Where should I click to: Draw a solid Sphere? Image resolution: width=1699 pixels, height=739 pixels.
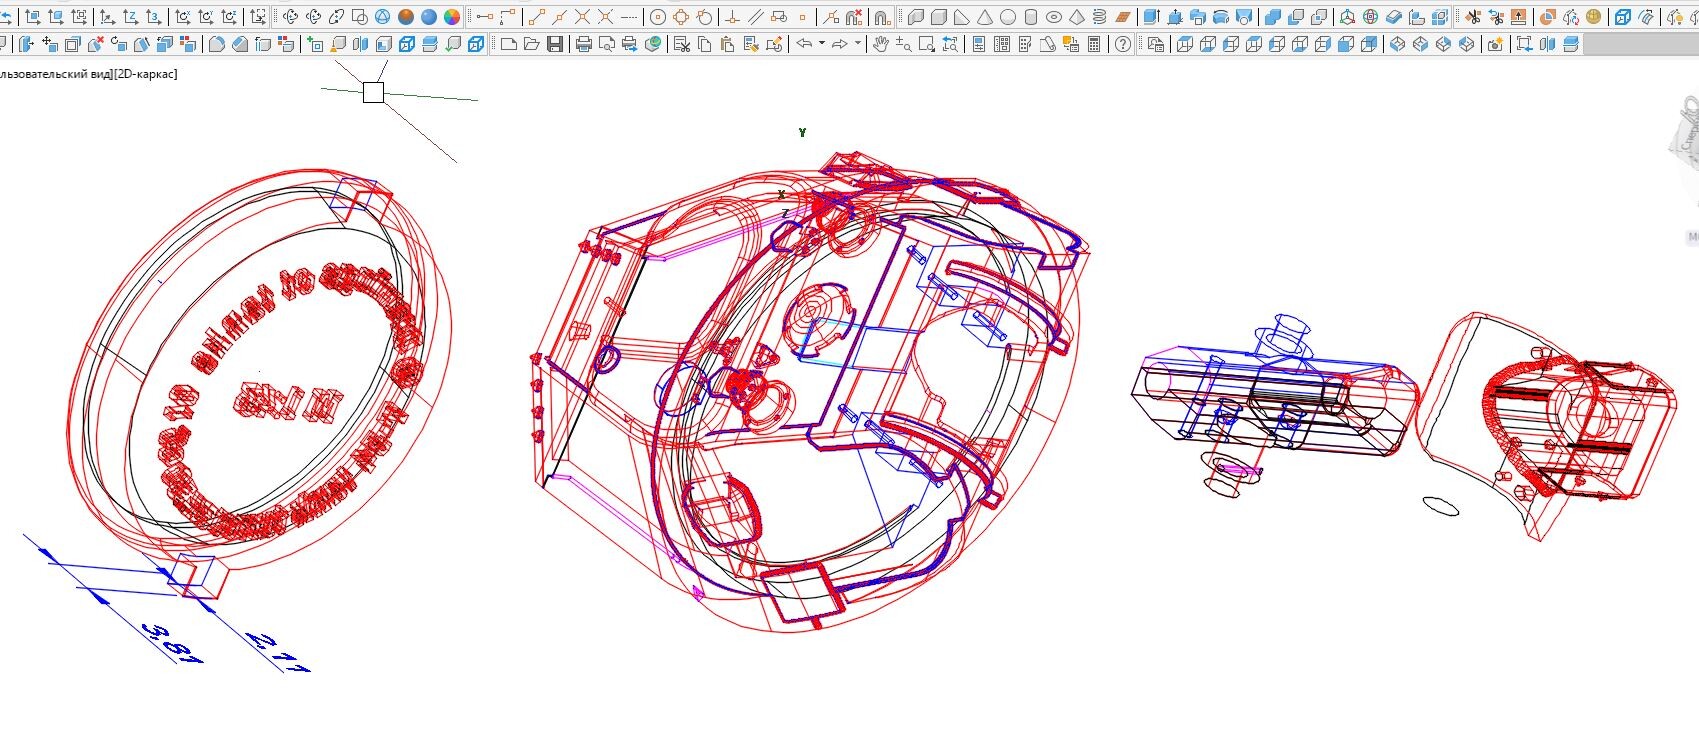click(1007, 17)
